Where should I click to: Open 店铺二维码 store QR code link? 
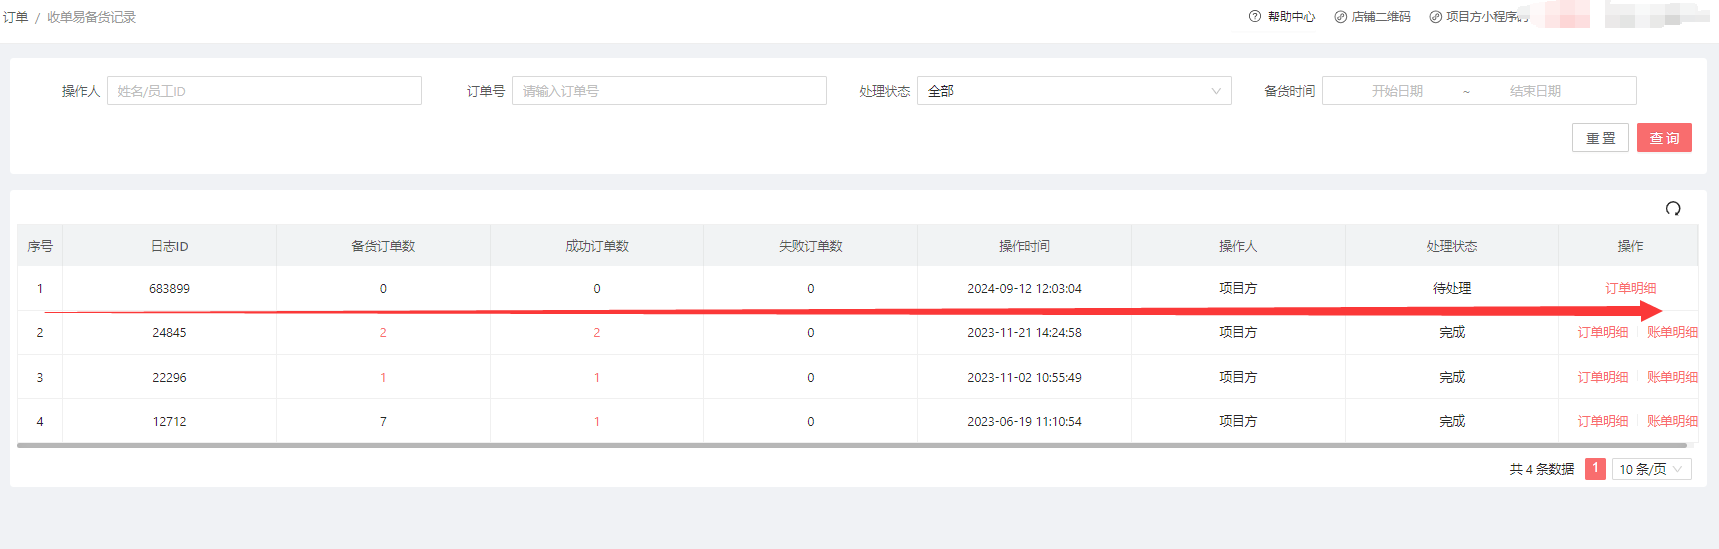(1372, 17)
